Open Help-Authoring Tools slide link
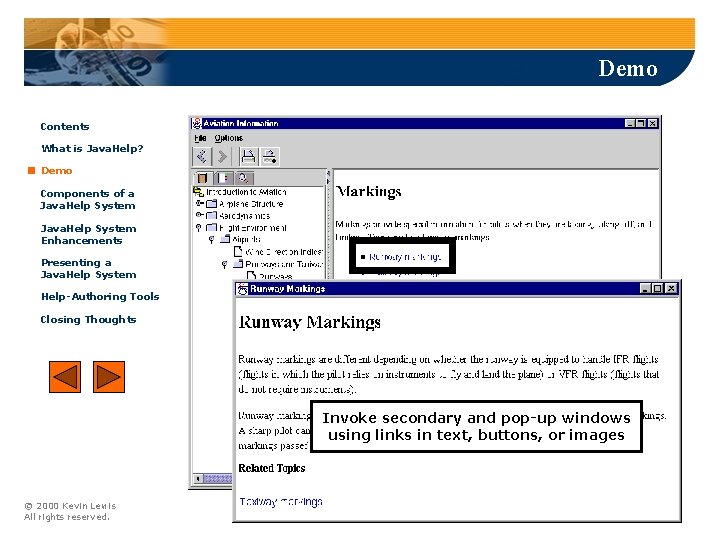The width and height of the screenshot is (720, 540). pos(100,297)
